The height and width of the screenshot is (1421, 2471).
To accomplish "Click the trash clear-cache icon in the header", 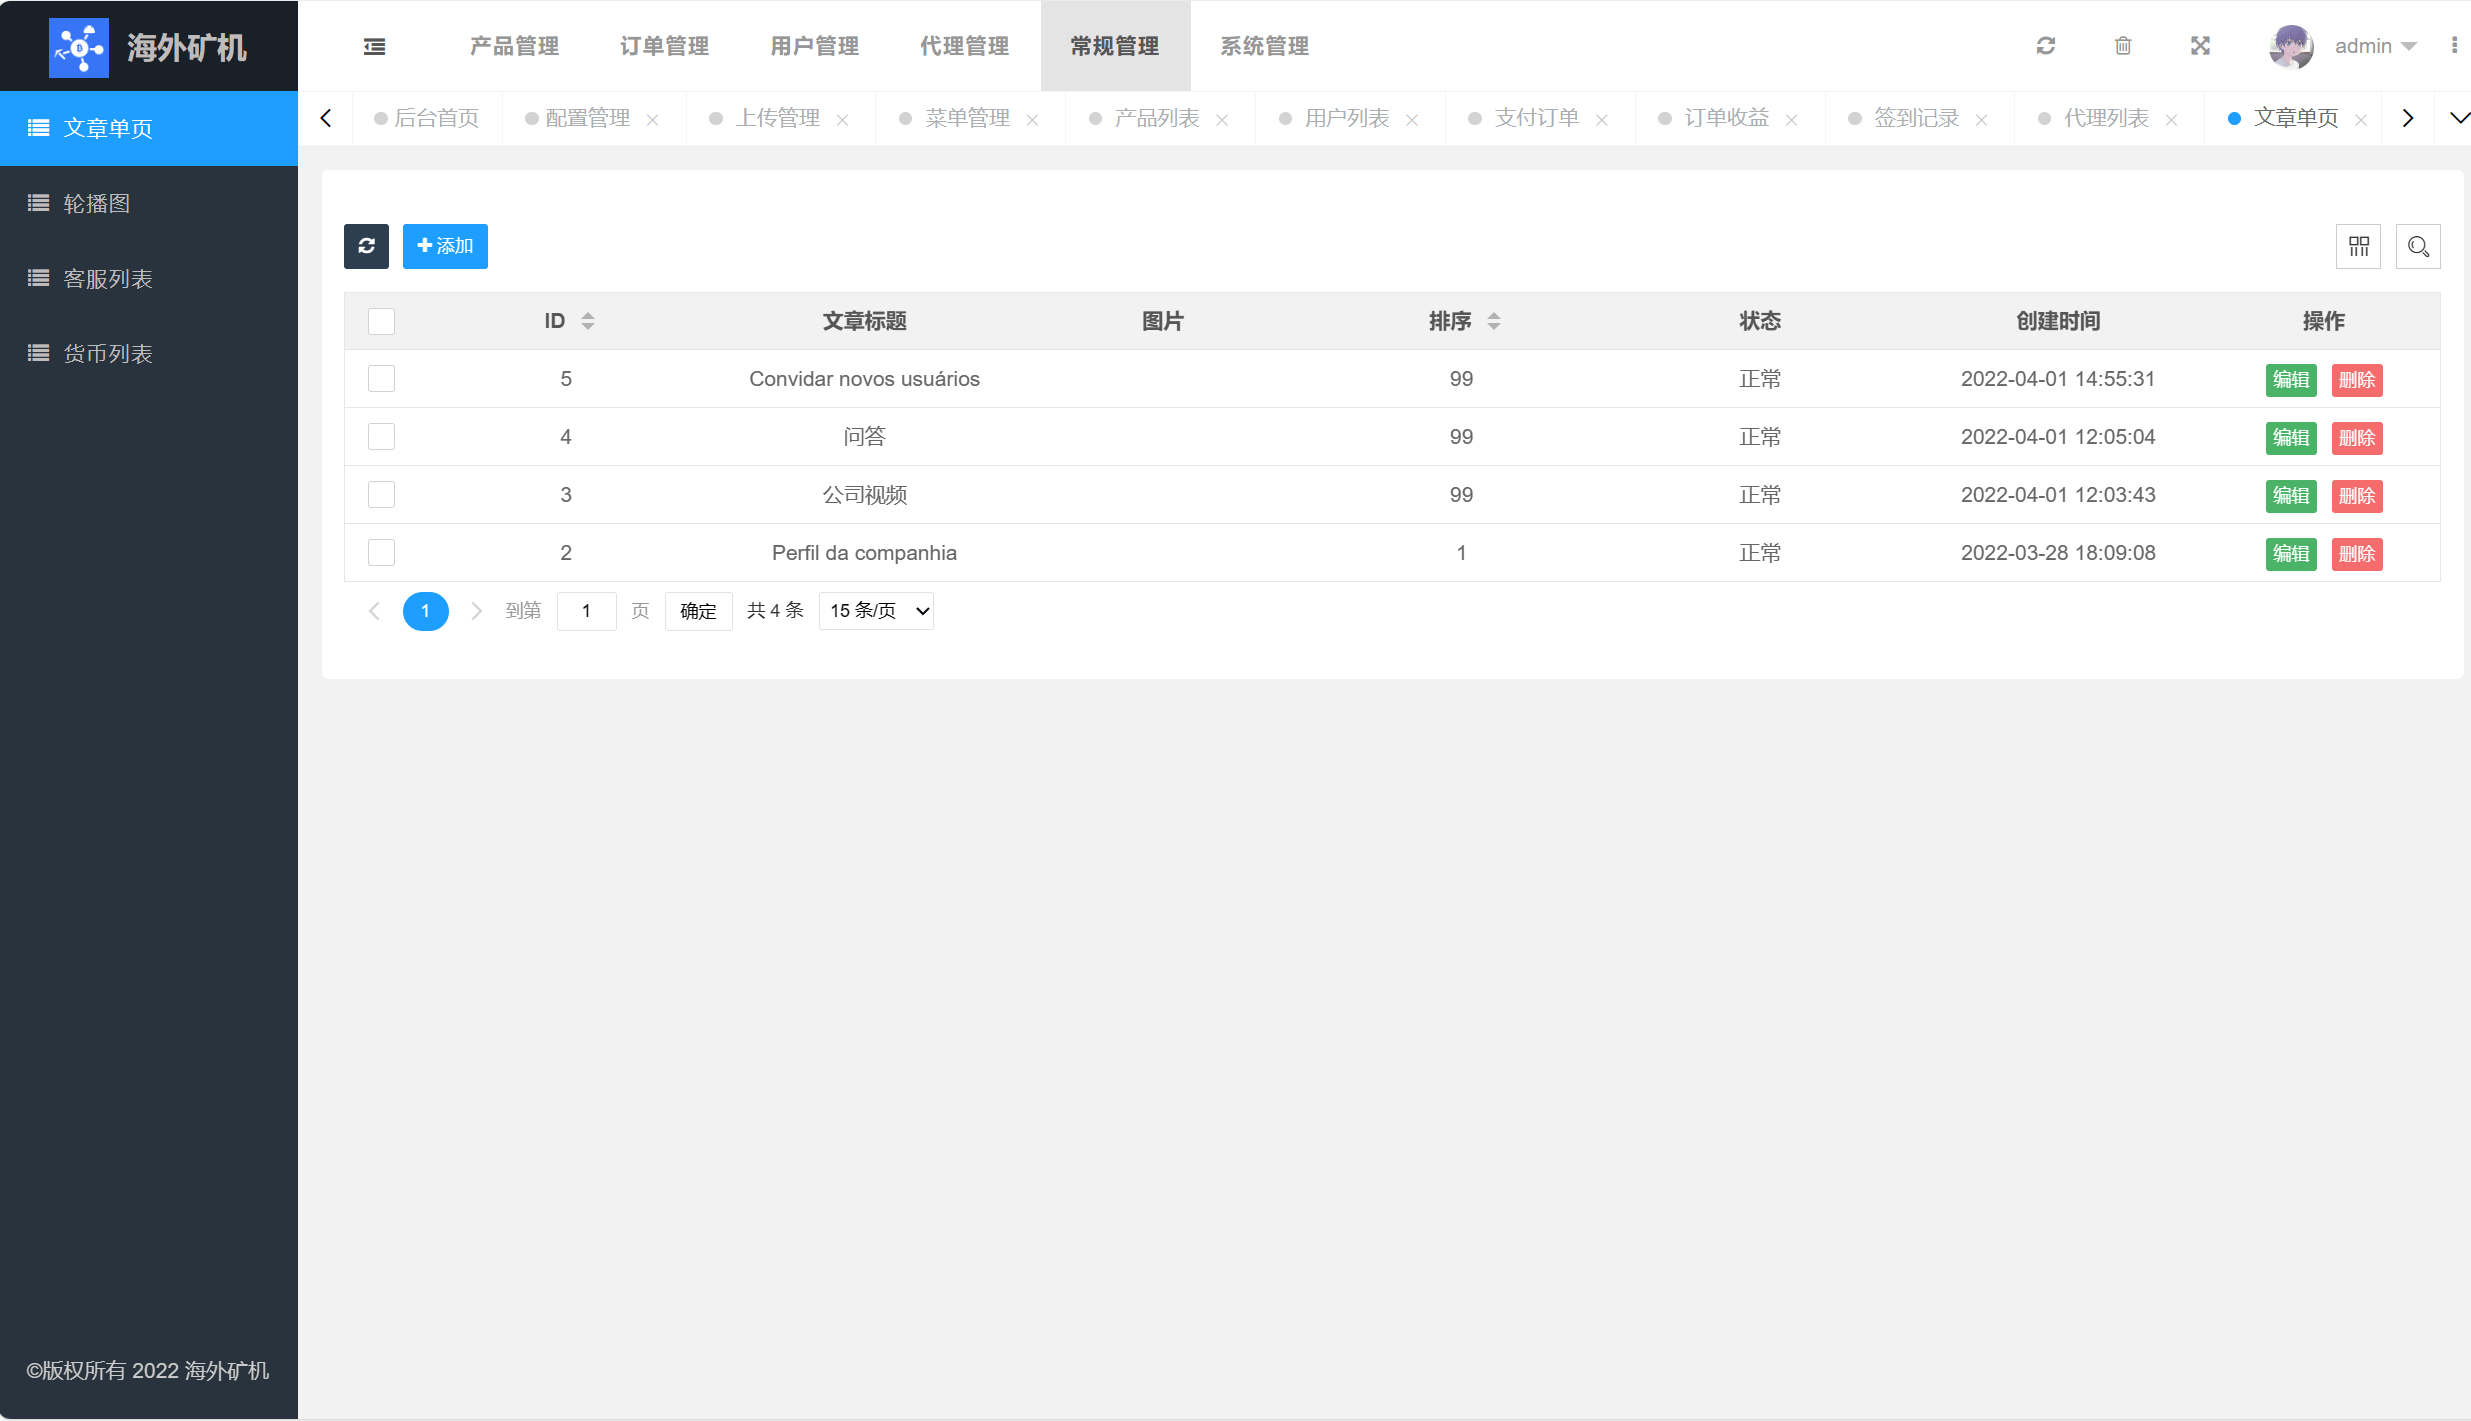I will (2123, 46).
